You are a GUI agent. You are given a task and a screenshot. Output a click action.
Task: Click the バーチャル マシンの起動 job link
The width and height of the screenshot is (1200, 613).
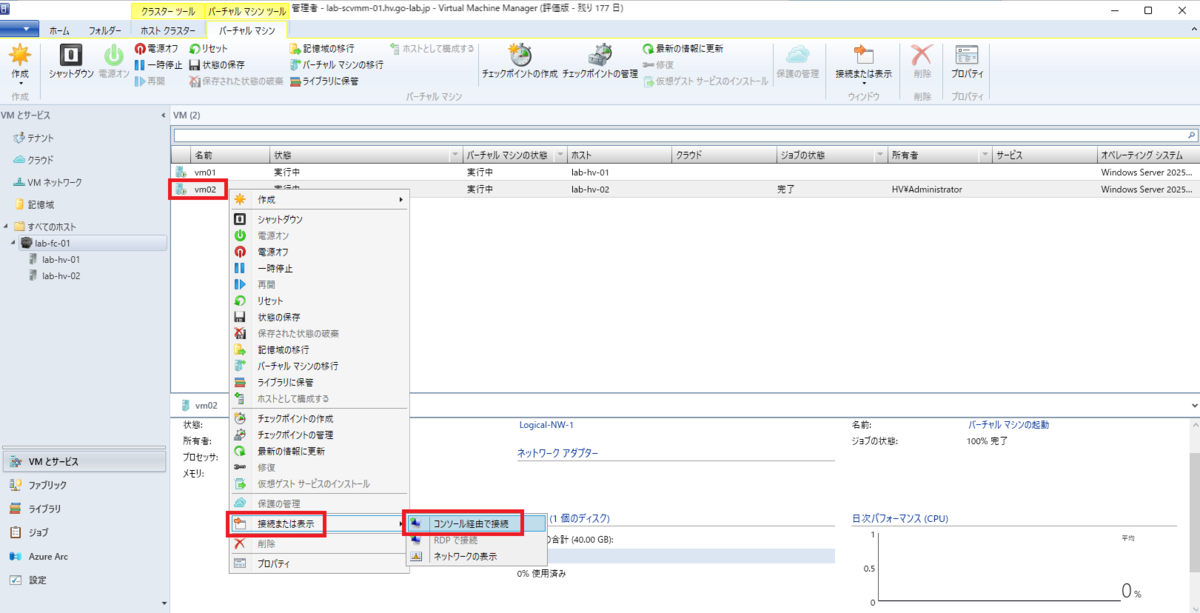coord(1008,425)
